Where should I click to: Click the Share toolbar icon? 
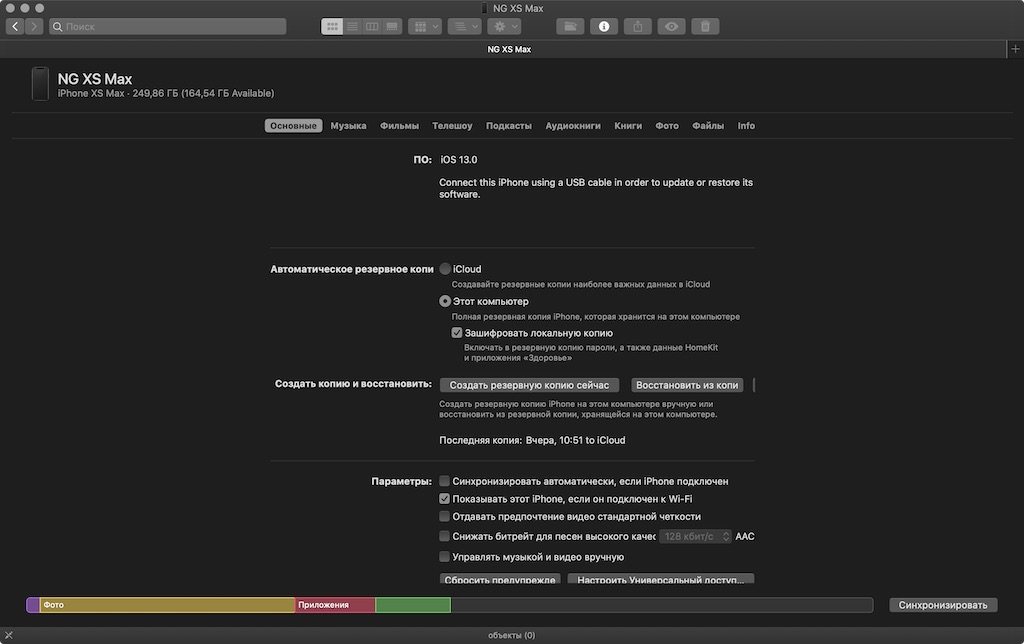click(x=638, y=26)
